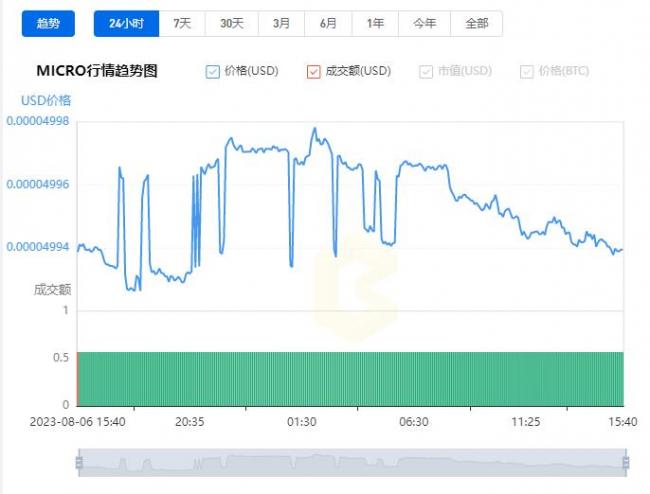Click the 2023-08-06 15:40 time label
The image size is (650, 494).
coord(78,422)
